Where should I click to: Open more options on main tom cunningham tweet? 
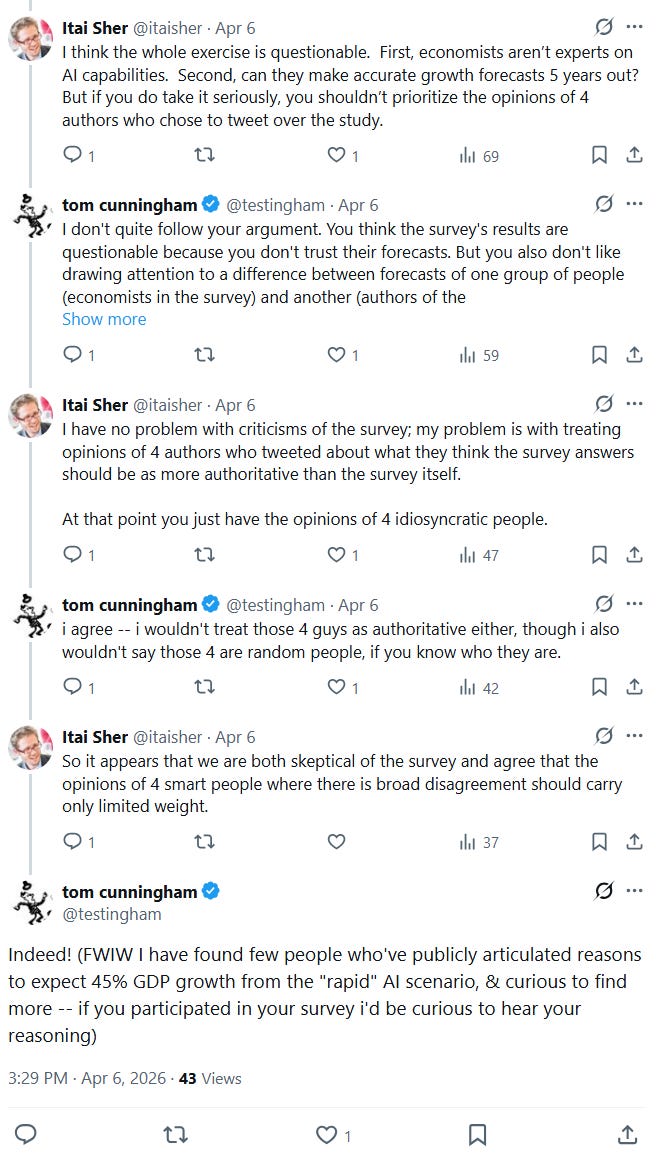(634, 891)
